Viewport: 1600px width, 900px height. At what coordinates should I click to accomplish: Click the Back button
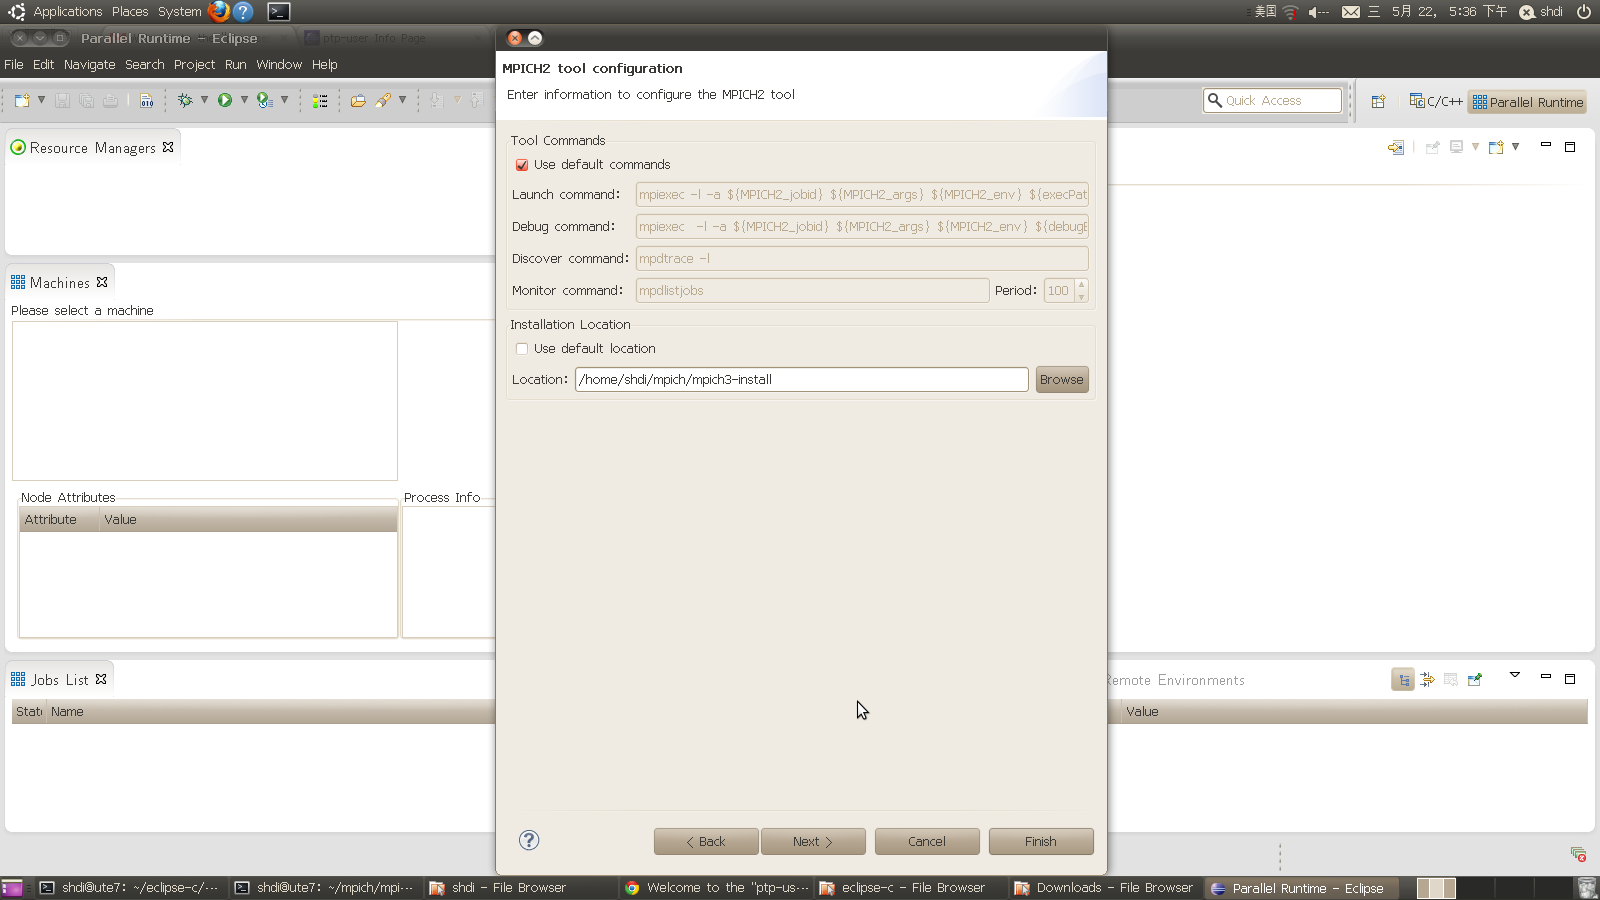pos(706,842)
